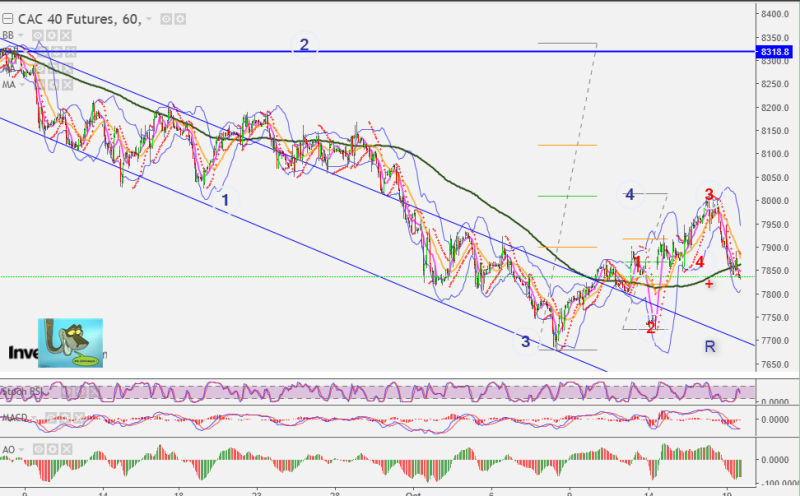Open MACD settings gear icon
800x496 pixels.
click(x=64, y=418)
